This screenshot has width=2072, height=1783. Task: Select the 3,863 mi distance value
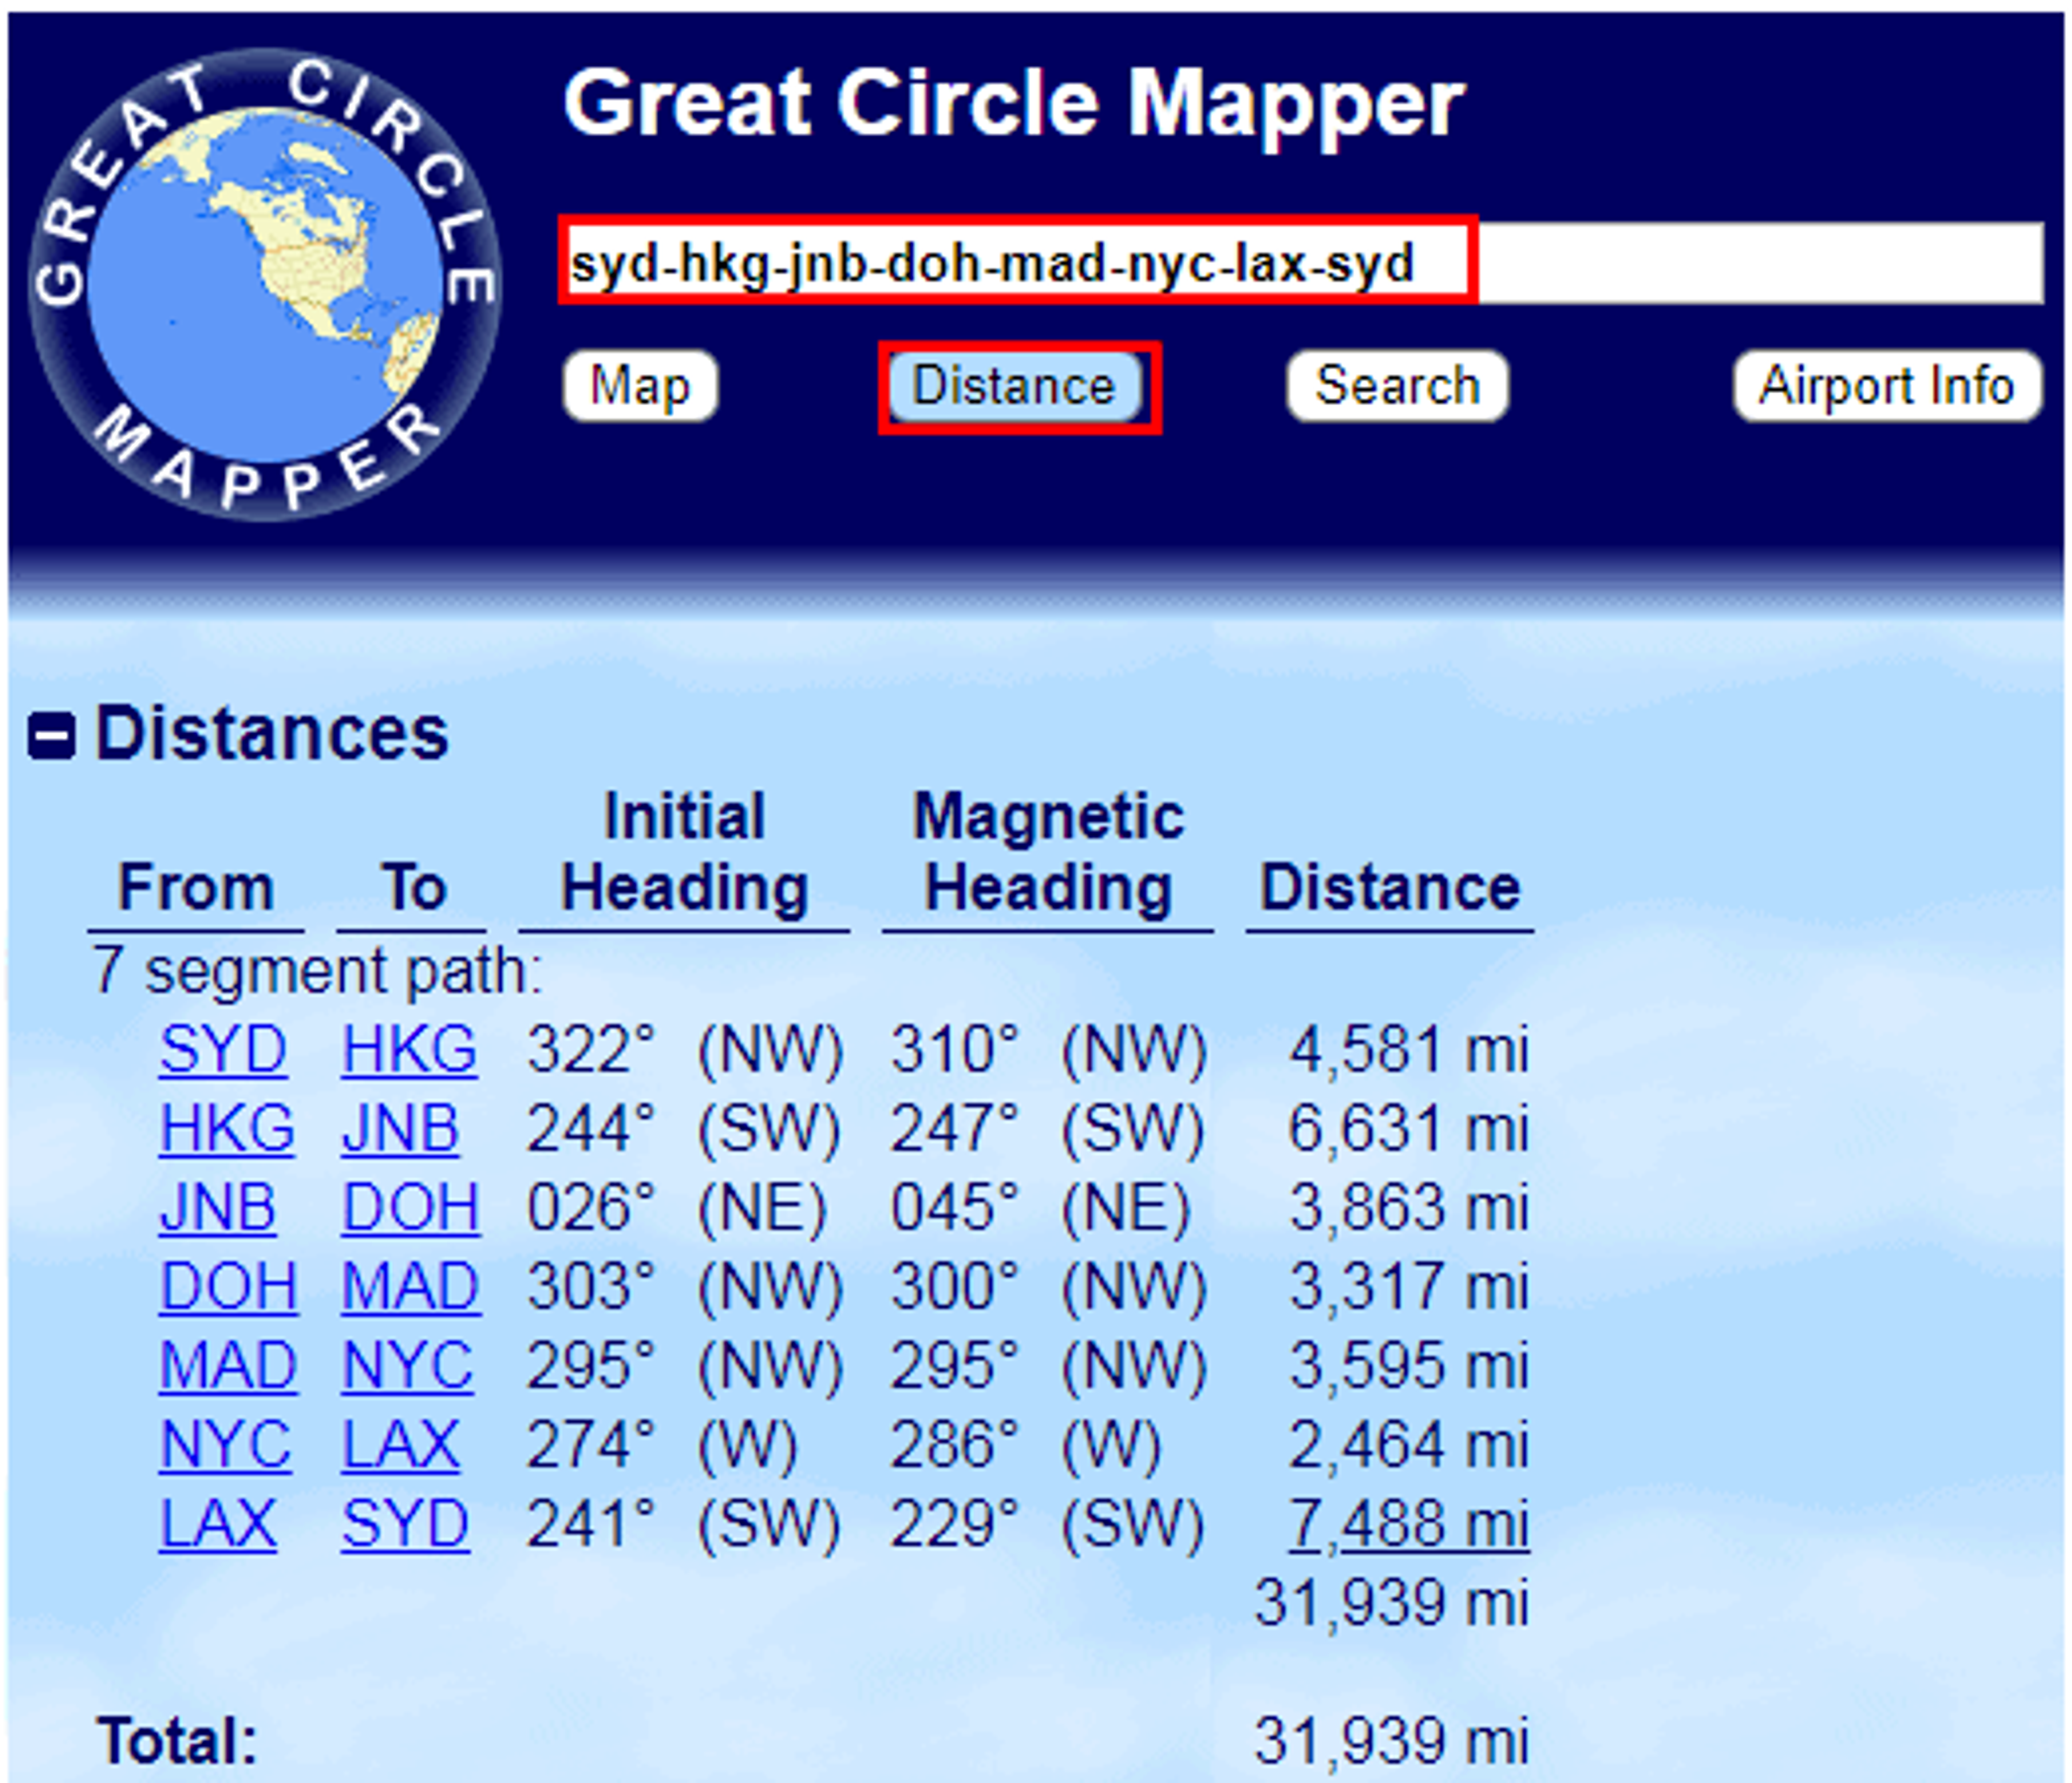[1410, 1208]
